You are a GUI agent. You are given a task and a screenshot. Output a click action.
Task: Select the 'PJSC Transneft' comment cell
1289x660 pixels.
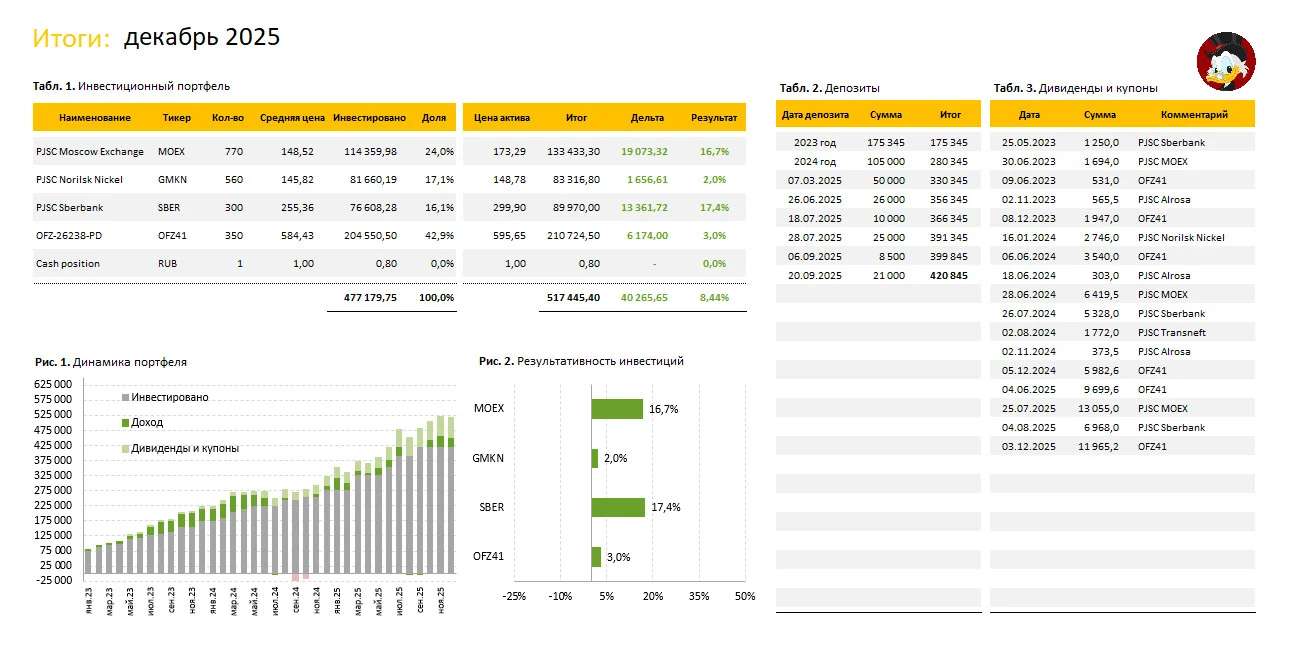pyautogui.click(x=1172, y=333)
